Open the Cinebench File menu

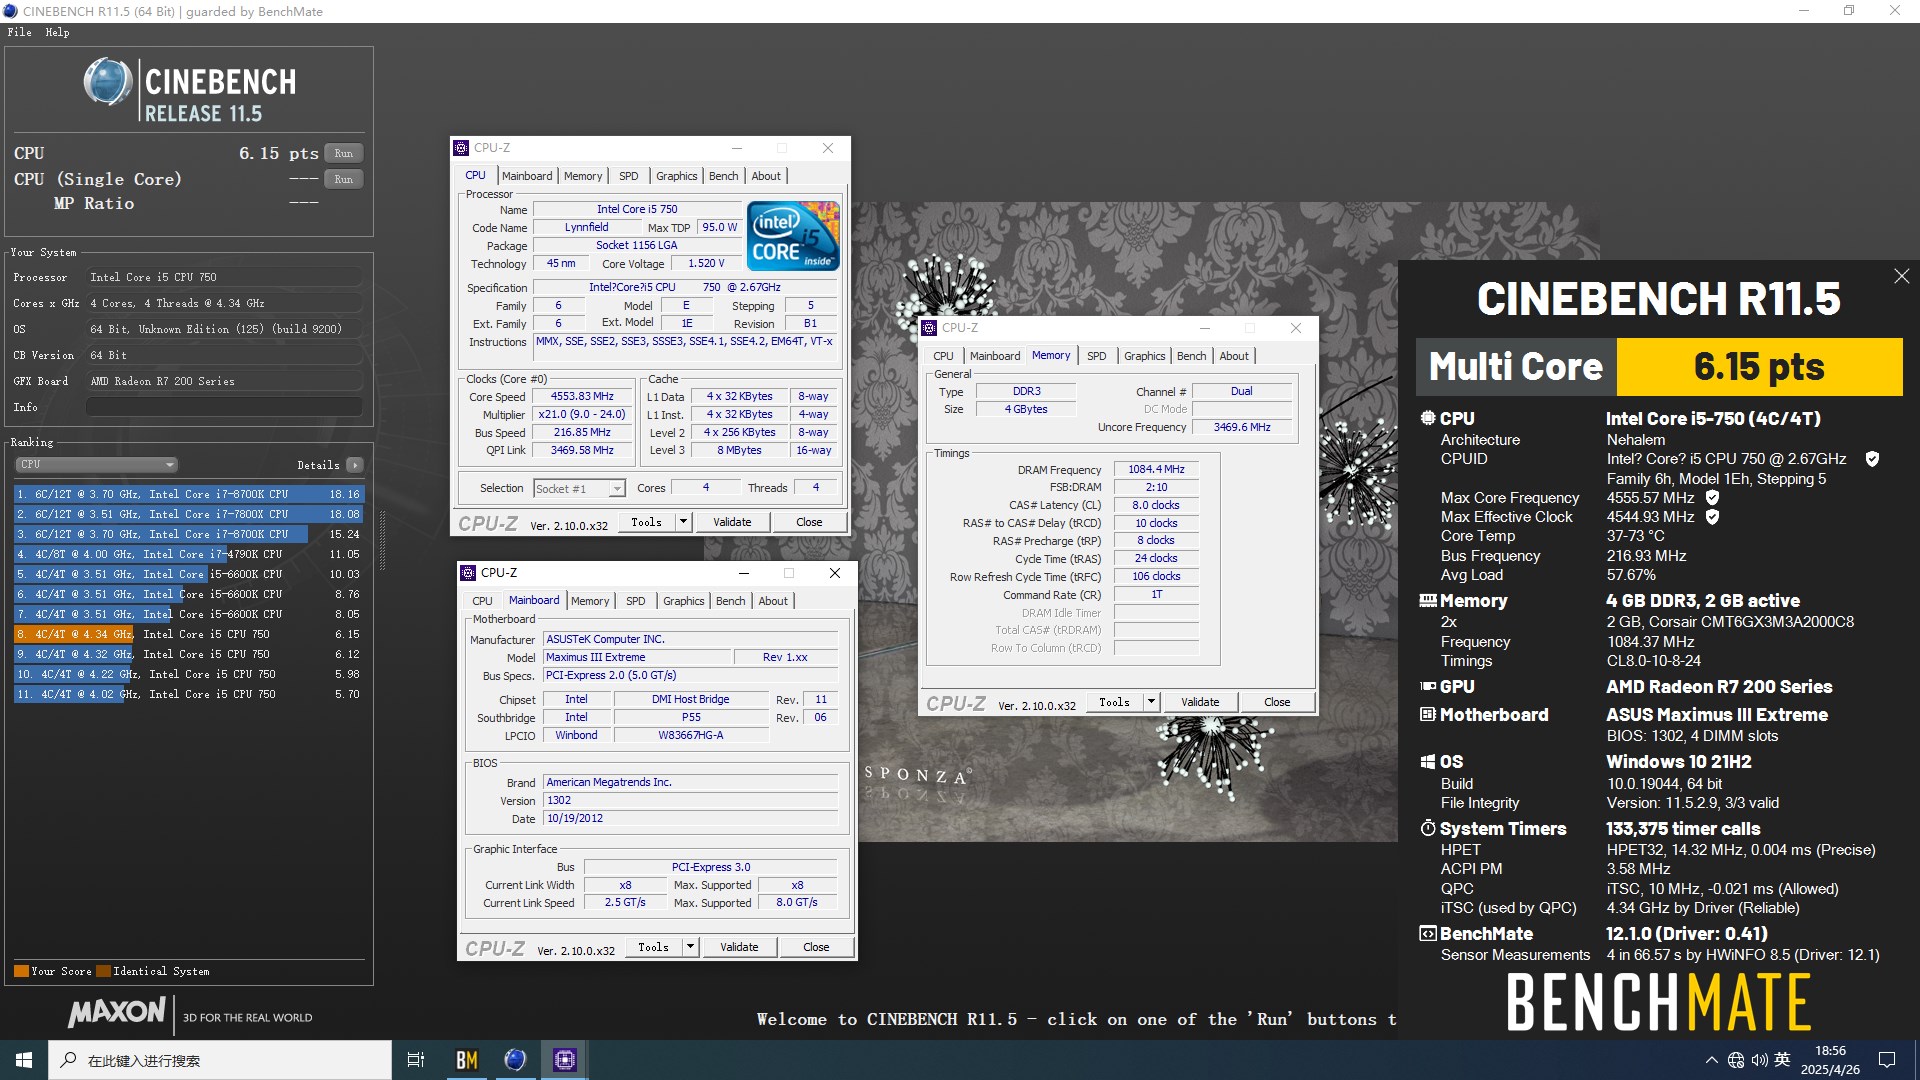pos(19,32)
